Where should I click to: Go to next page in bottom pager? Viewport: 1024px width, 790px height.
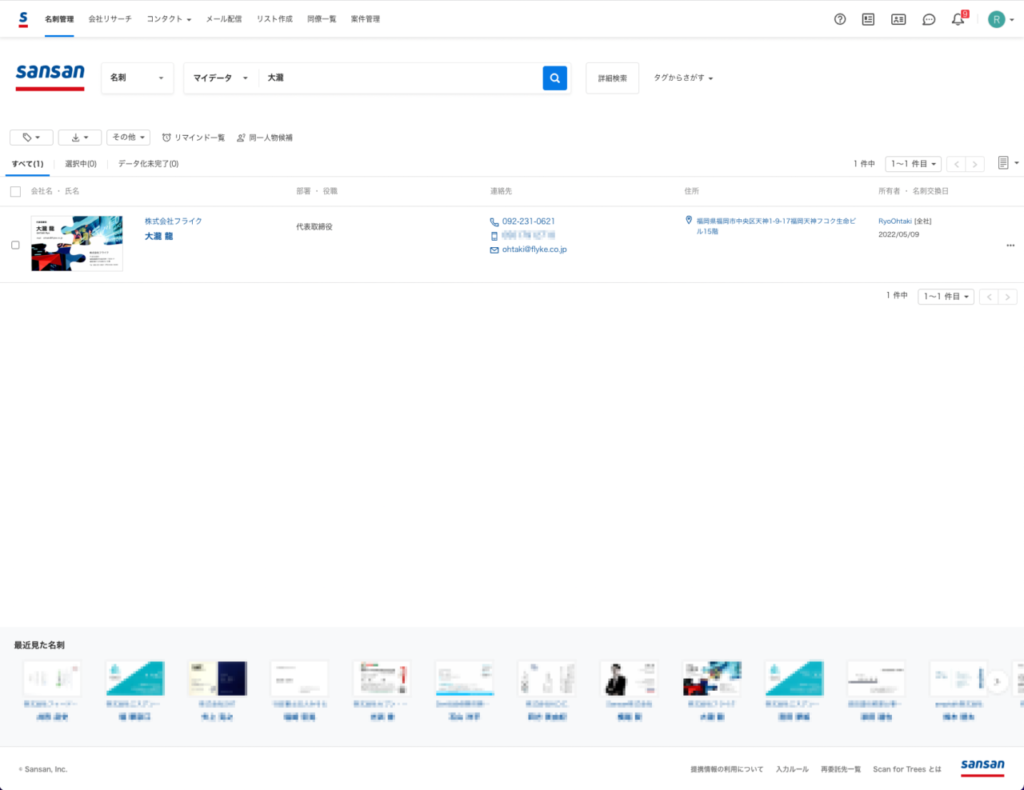[1008, 297]
